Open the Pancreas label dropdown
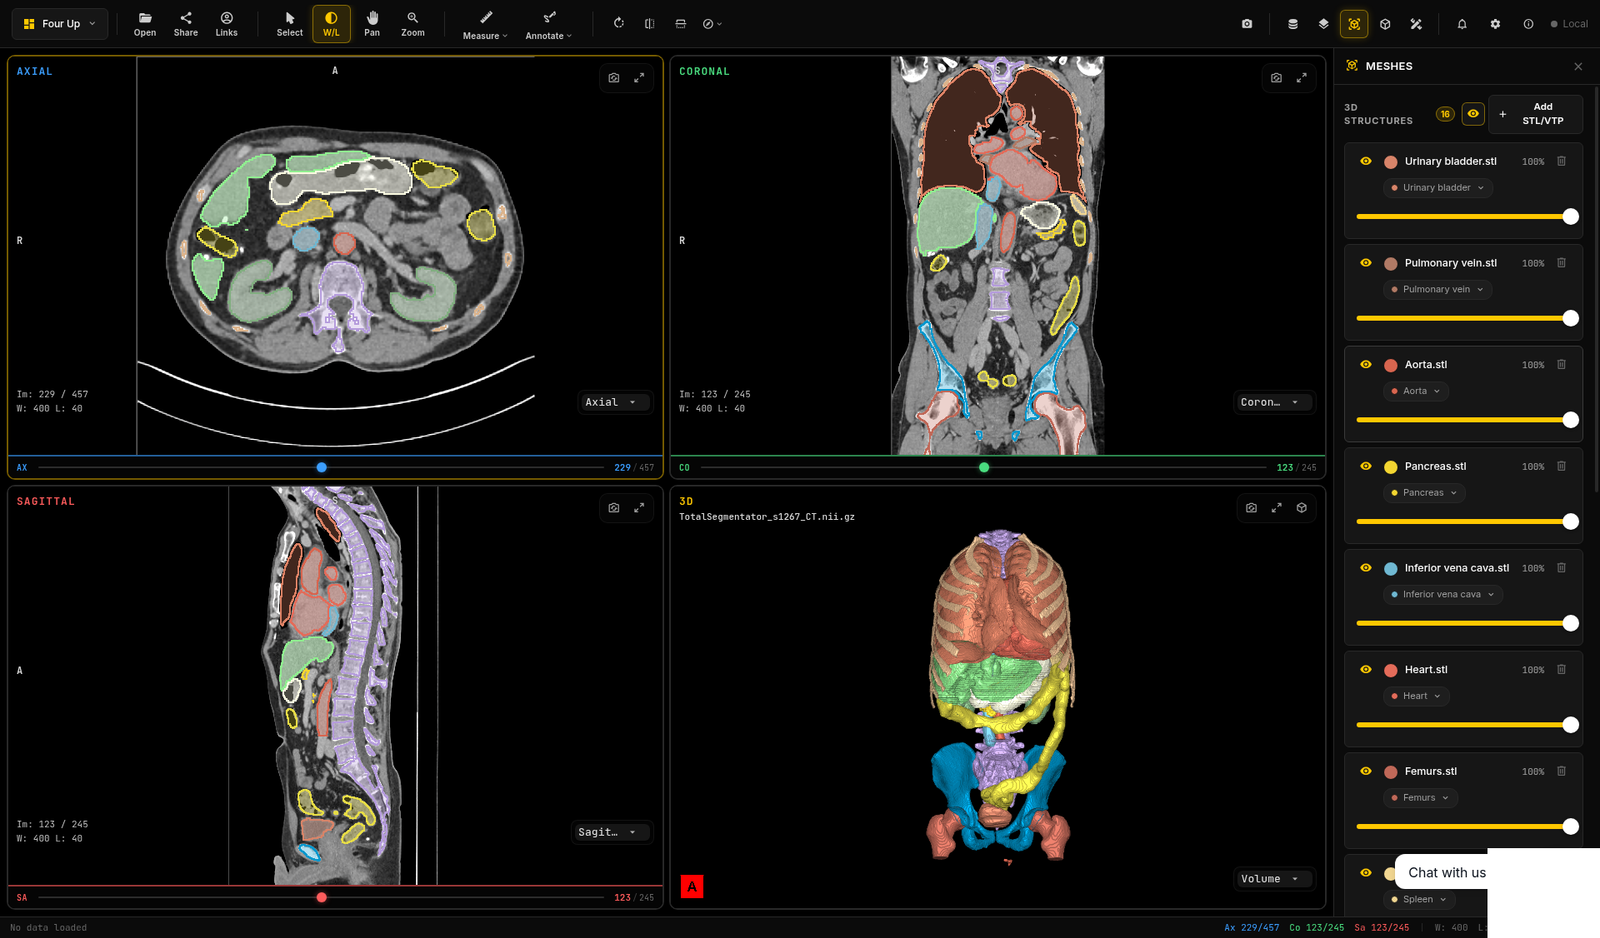Viewport: 1600px width, 938px height. [x=1425, y=493]
